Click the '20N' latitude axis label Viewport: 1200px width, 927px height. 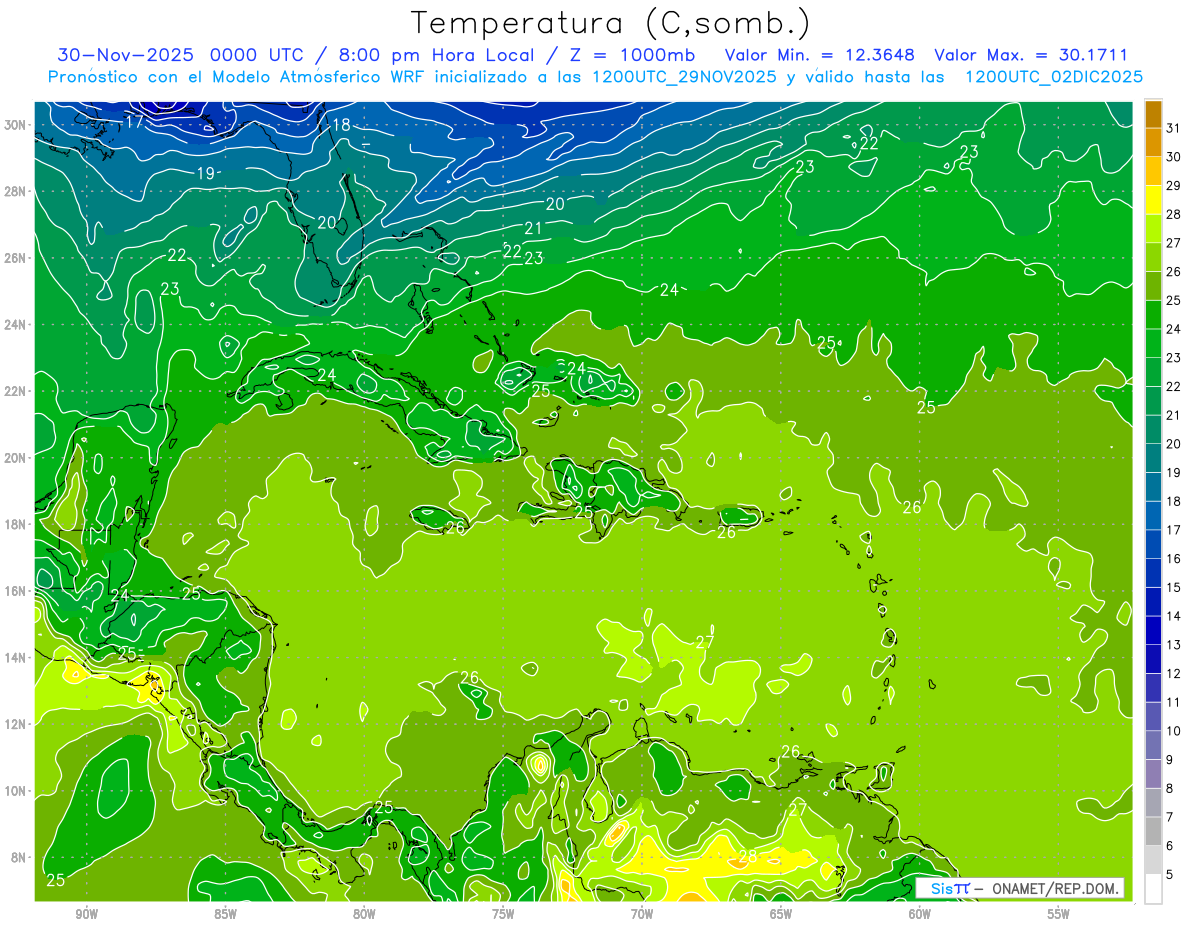click(x=16, y=458)
